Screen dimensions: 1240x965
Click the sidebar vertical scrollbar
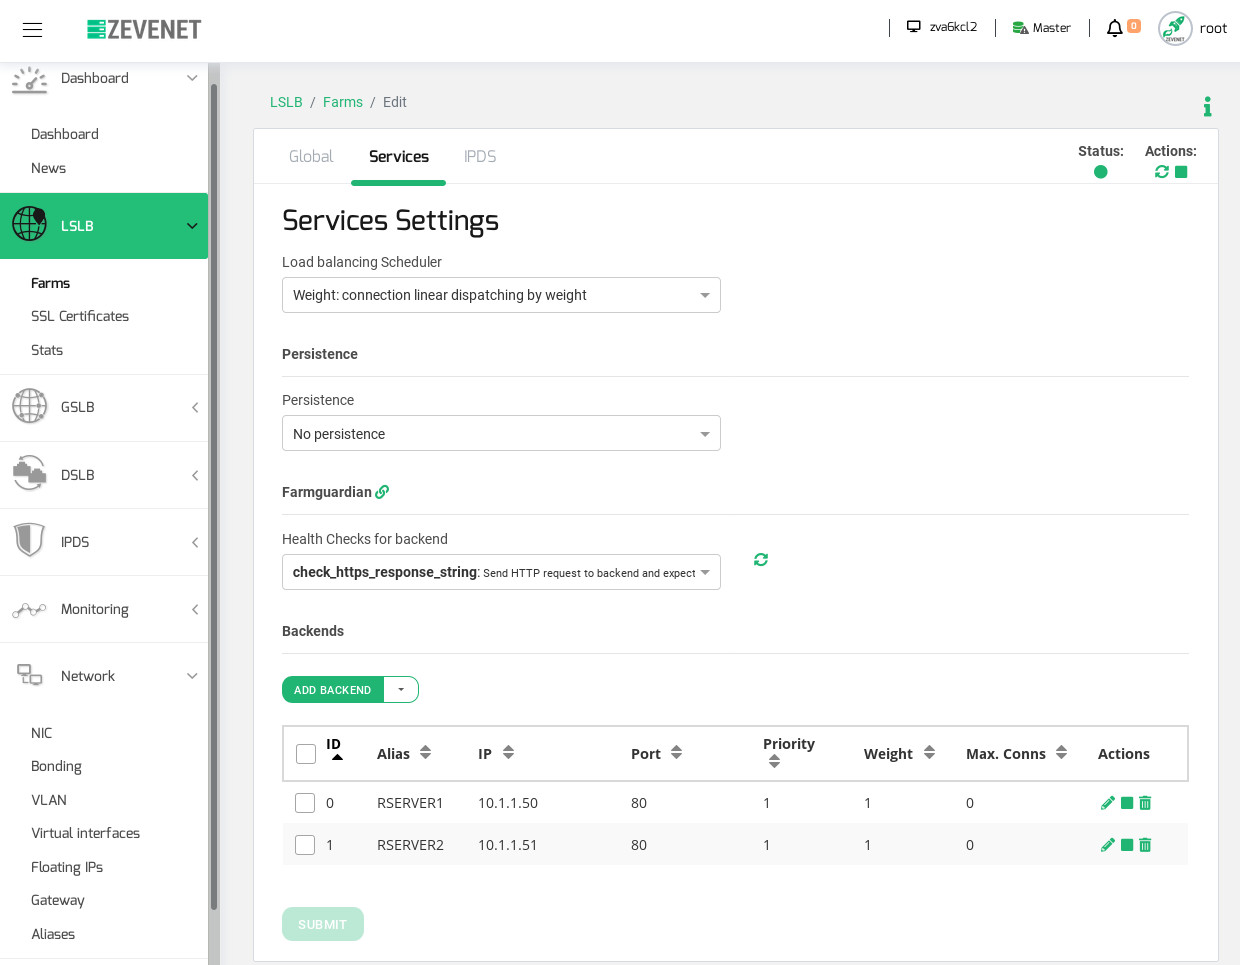(x=213, y=500)
